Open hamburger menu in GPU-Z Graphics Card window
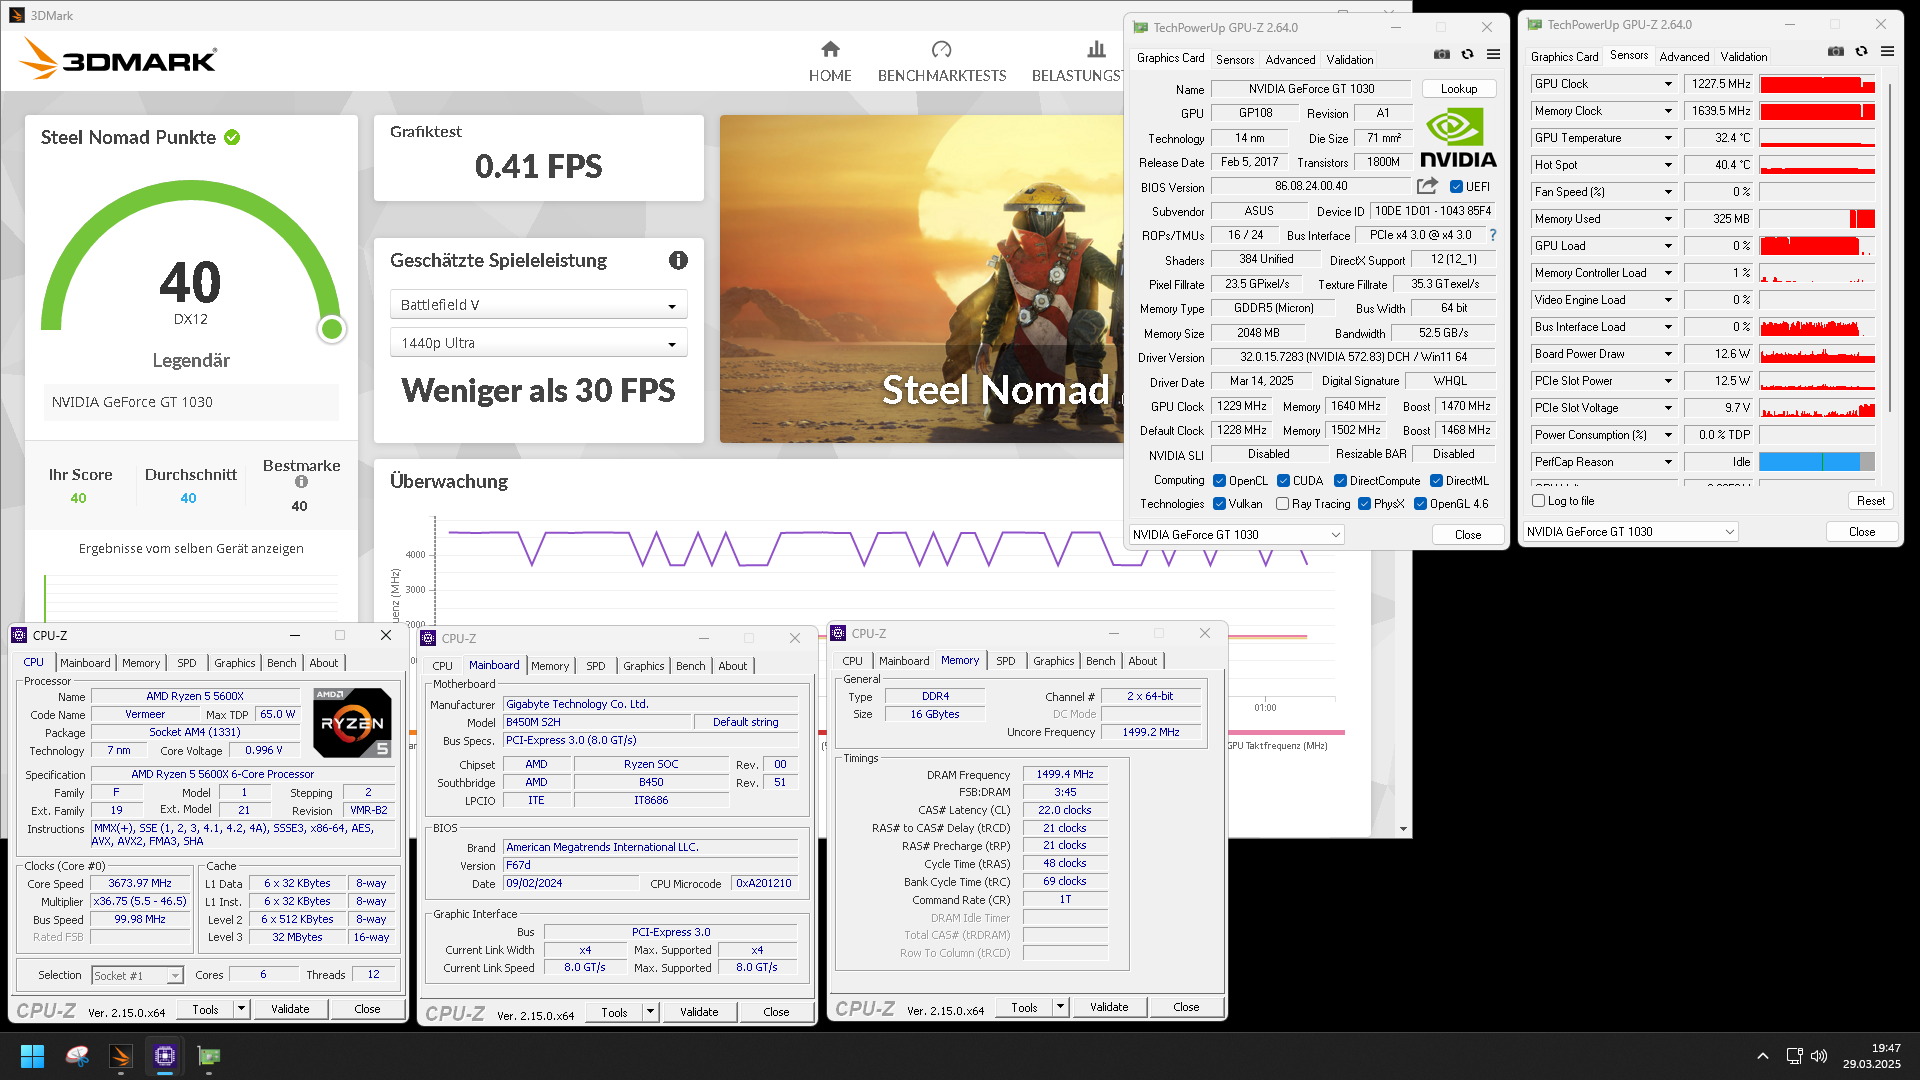 (1493, 55)
